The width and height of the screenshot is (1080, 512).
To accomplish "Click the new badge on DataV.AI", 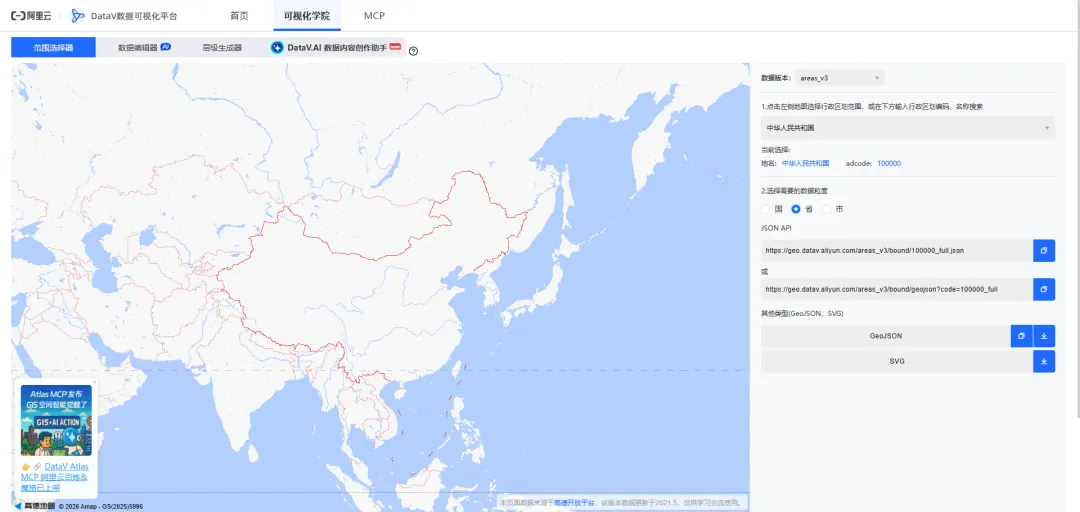I will coord(395,47).
